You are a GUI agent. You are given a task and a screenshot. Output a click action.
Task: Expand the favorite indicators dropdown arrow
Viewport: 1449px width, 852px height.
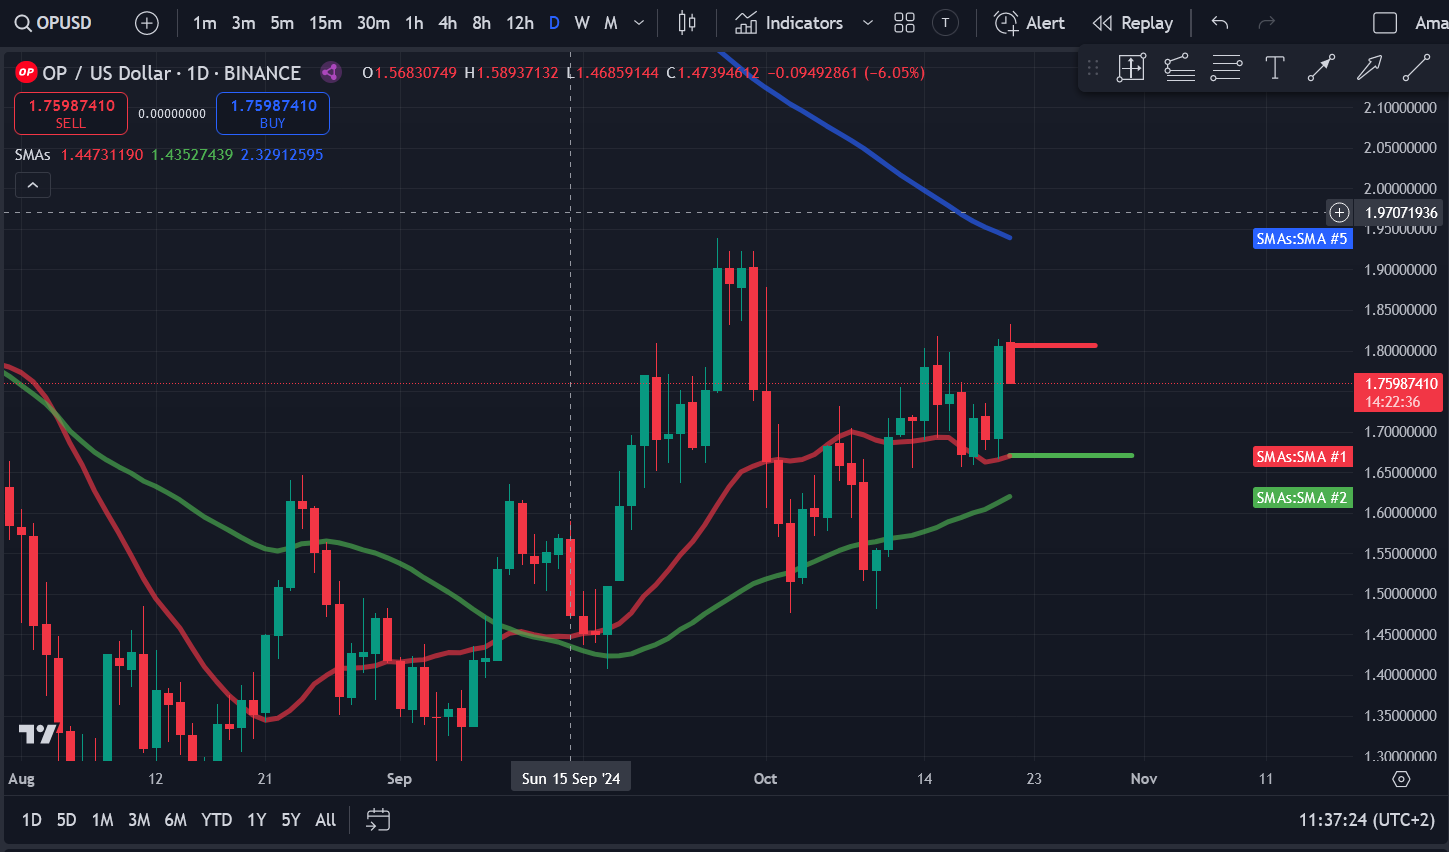pyautogui.click(x=867, y=22)
